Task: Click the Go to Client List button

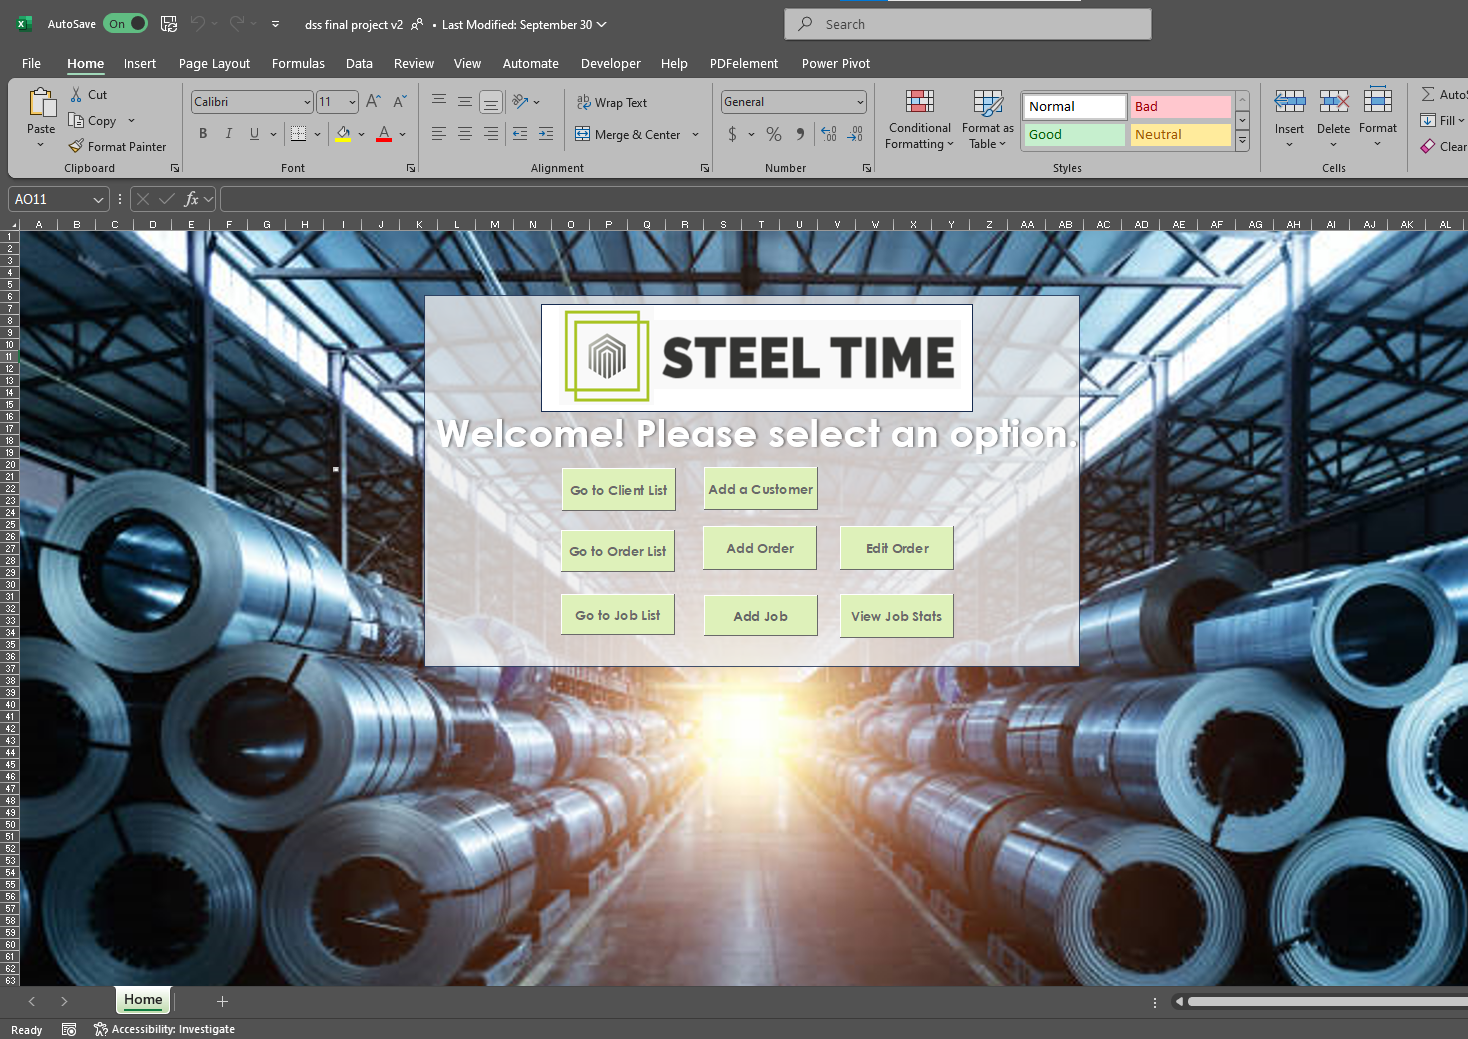Action: [619, 490]
